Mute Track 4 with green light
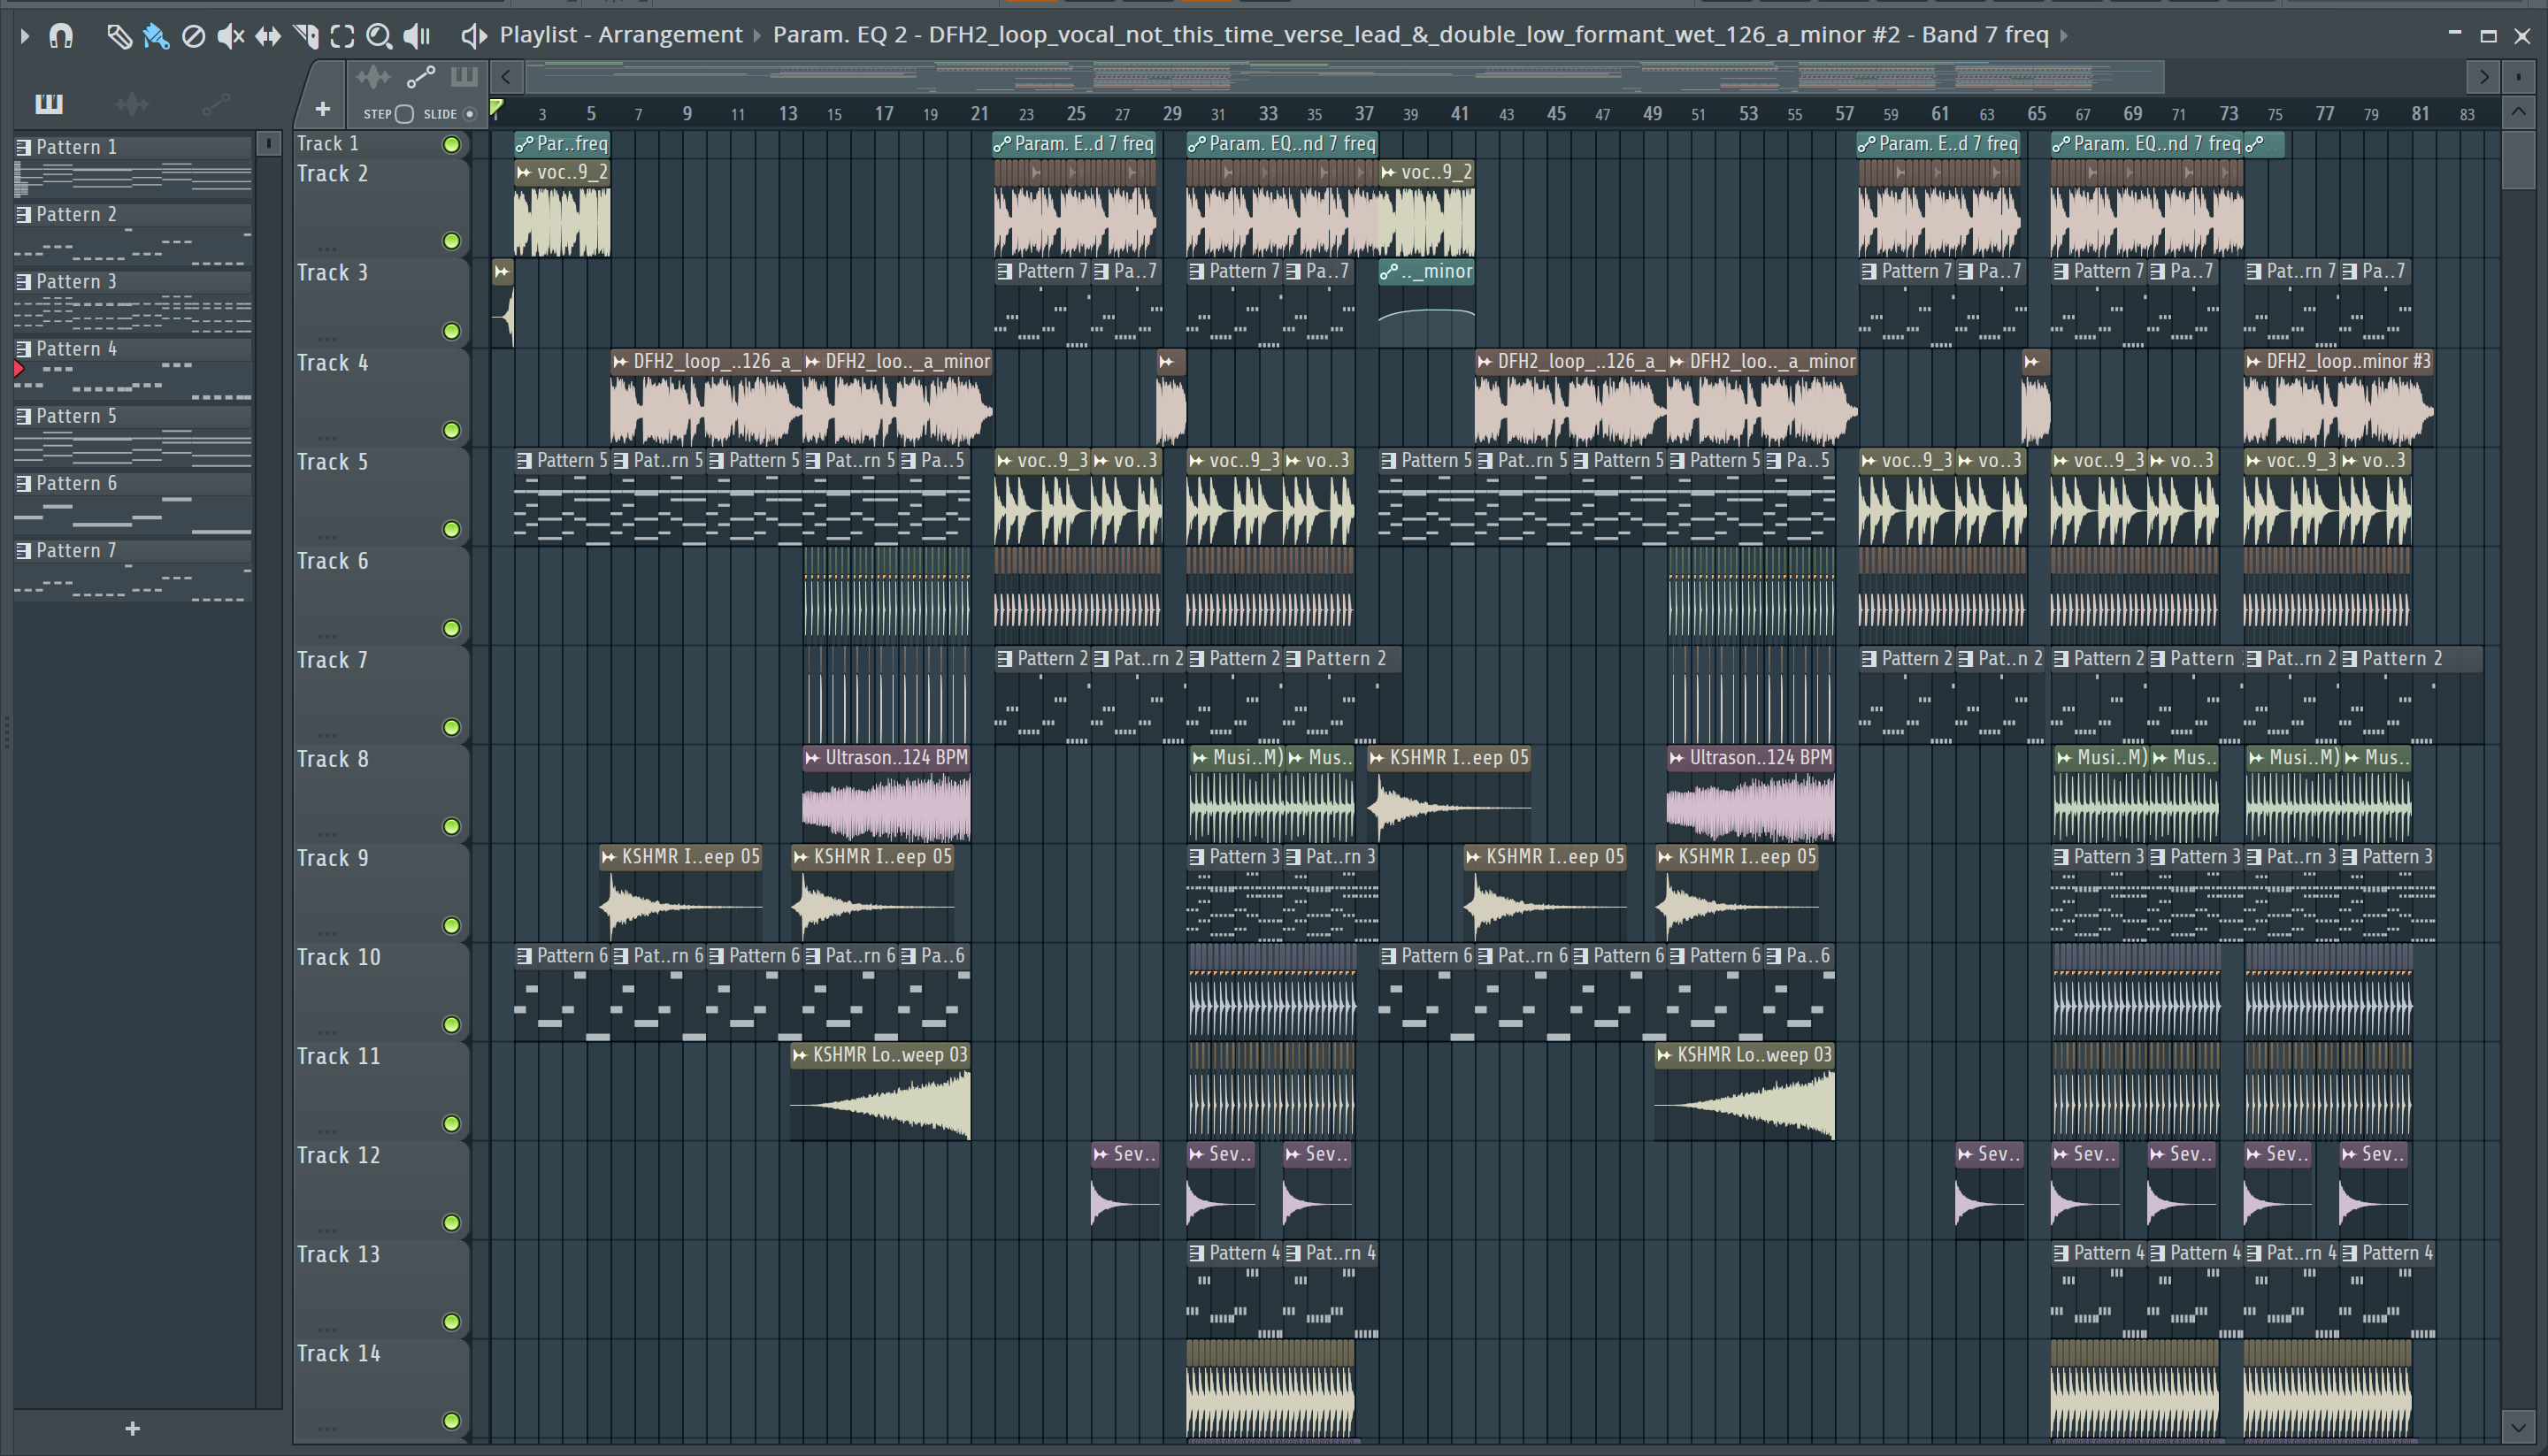Viewport: 2548px width, 1456px height. click(x=452, y=430)
